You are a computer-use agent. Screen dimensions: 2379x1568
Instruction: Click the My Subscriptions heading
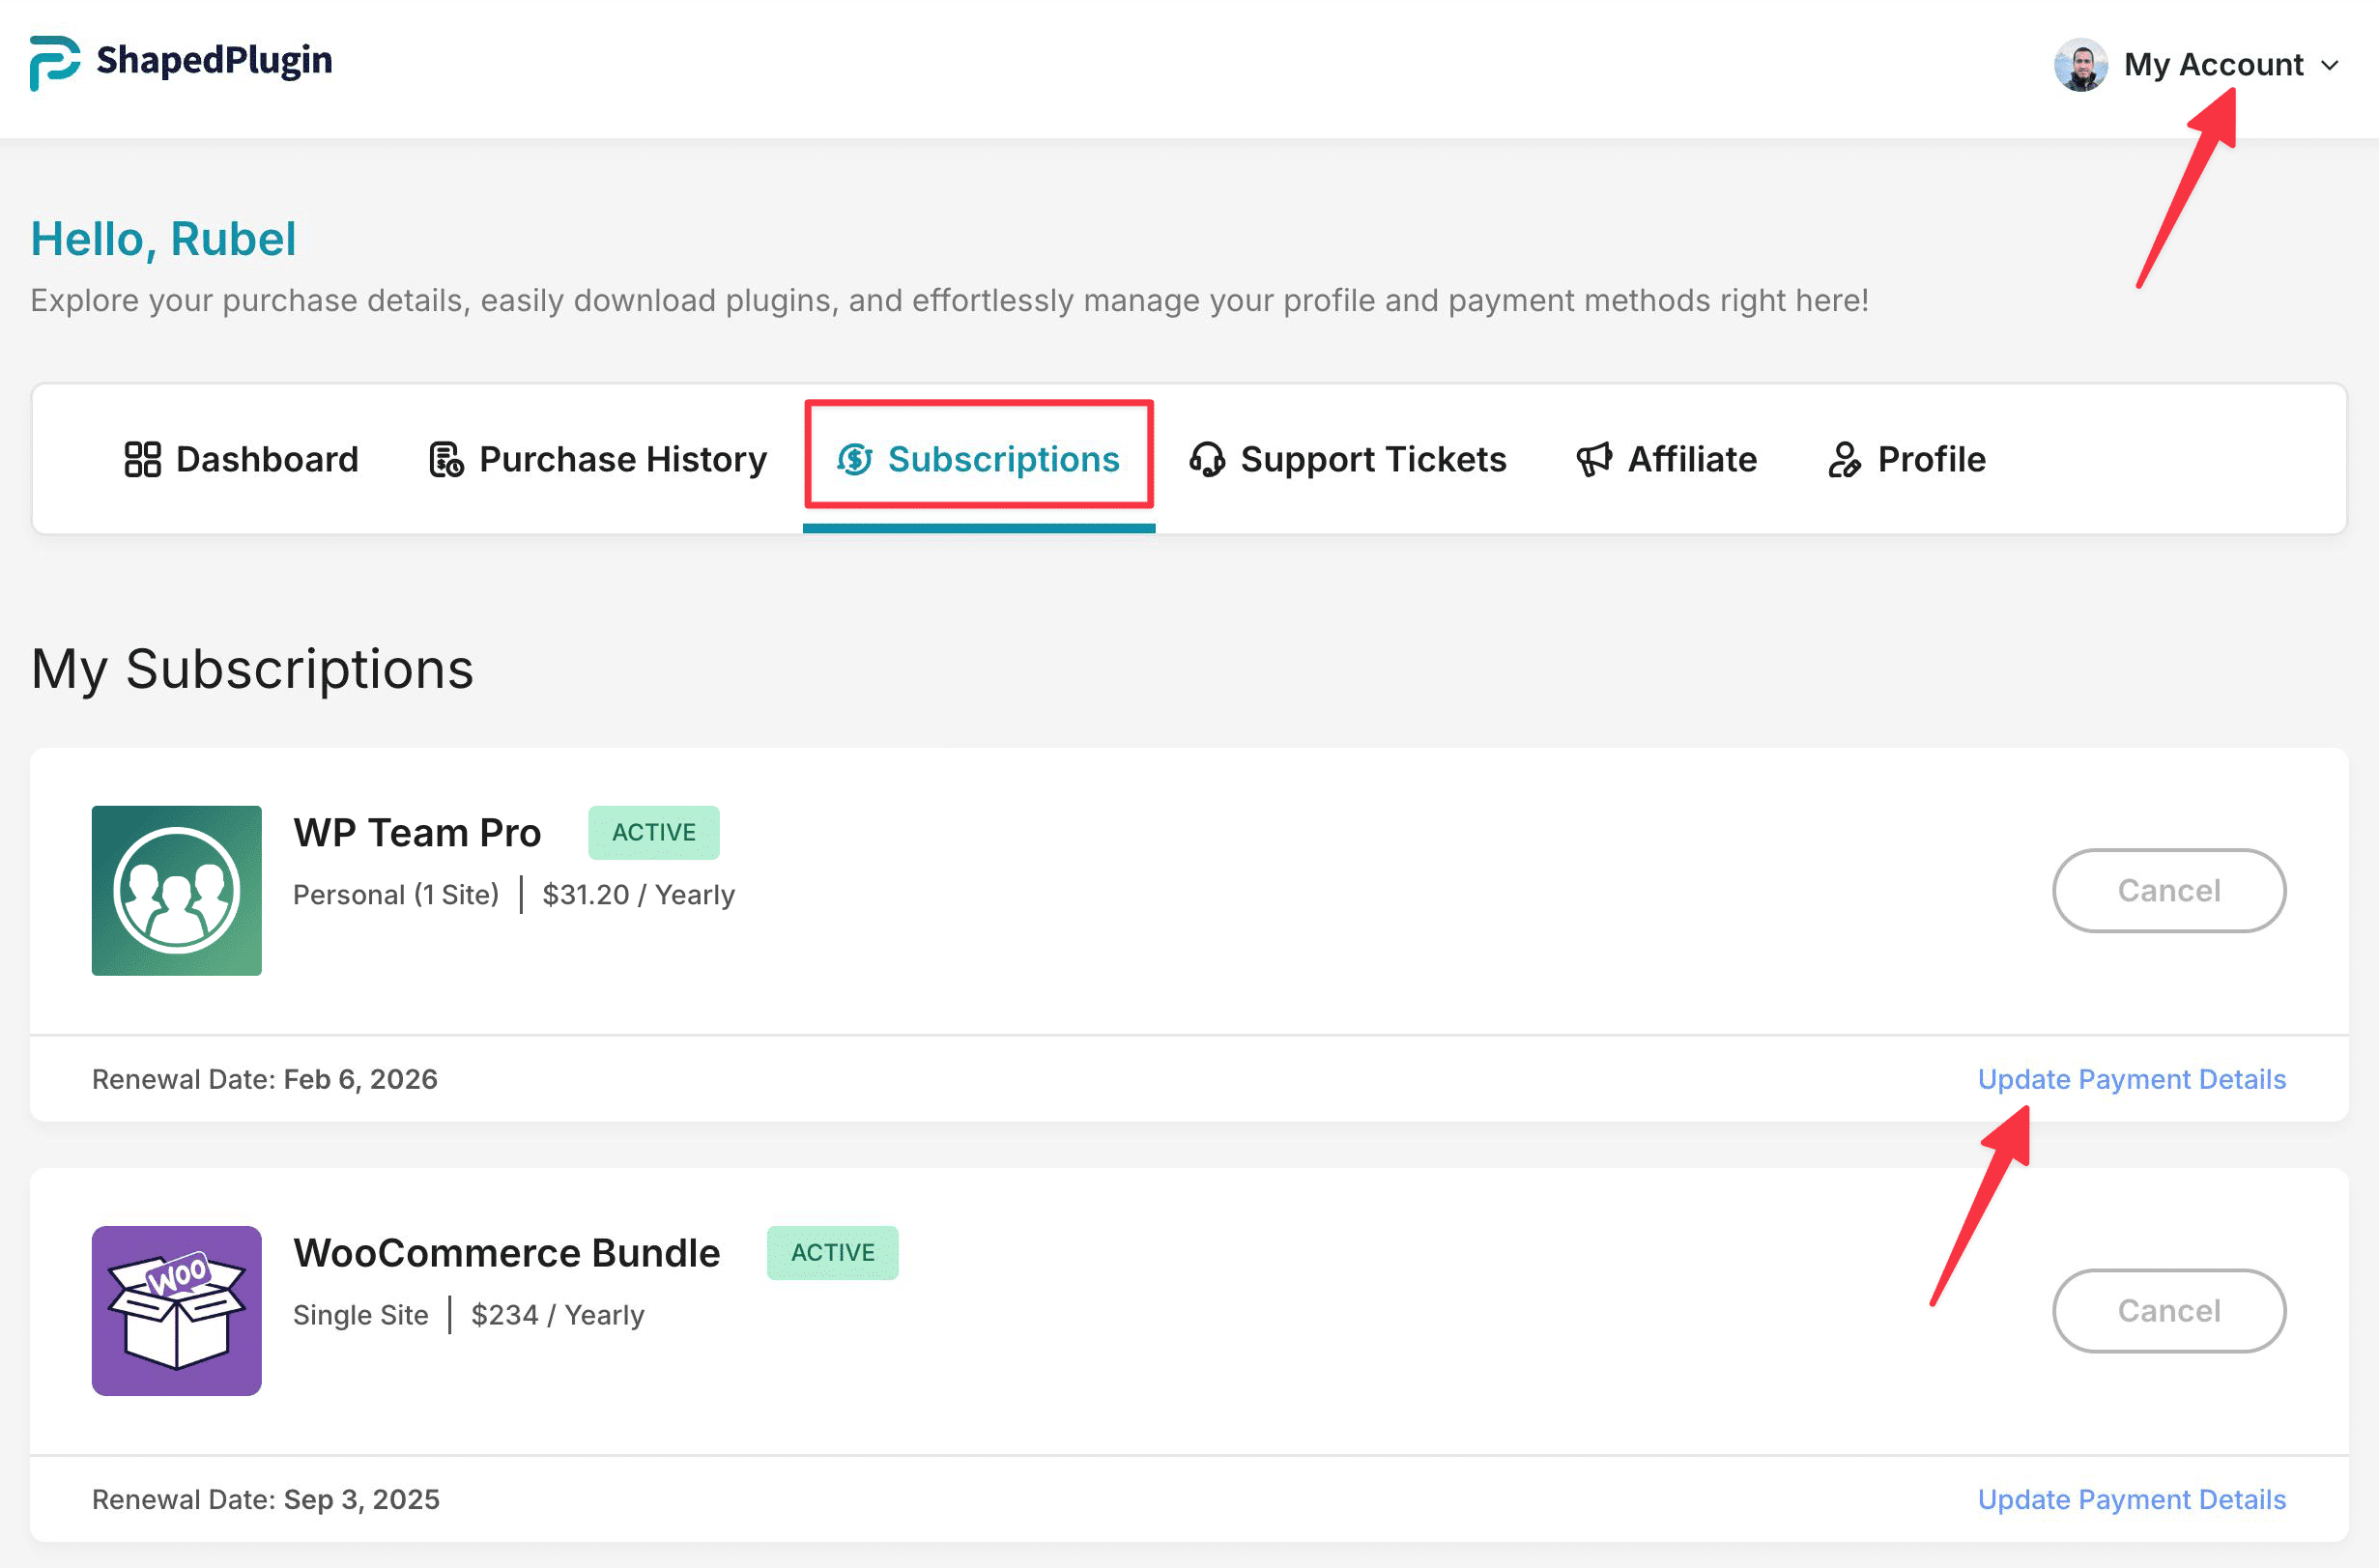(252, 669)
